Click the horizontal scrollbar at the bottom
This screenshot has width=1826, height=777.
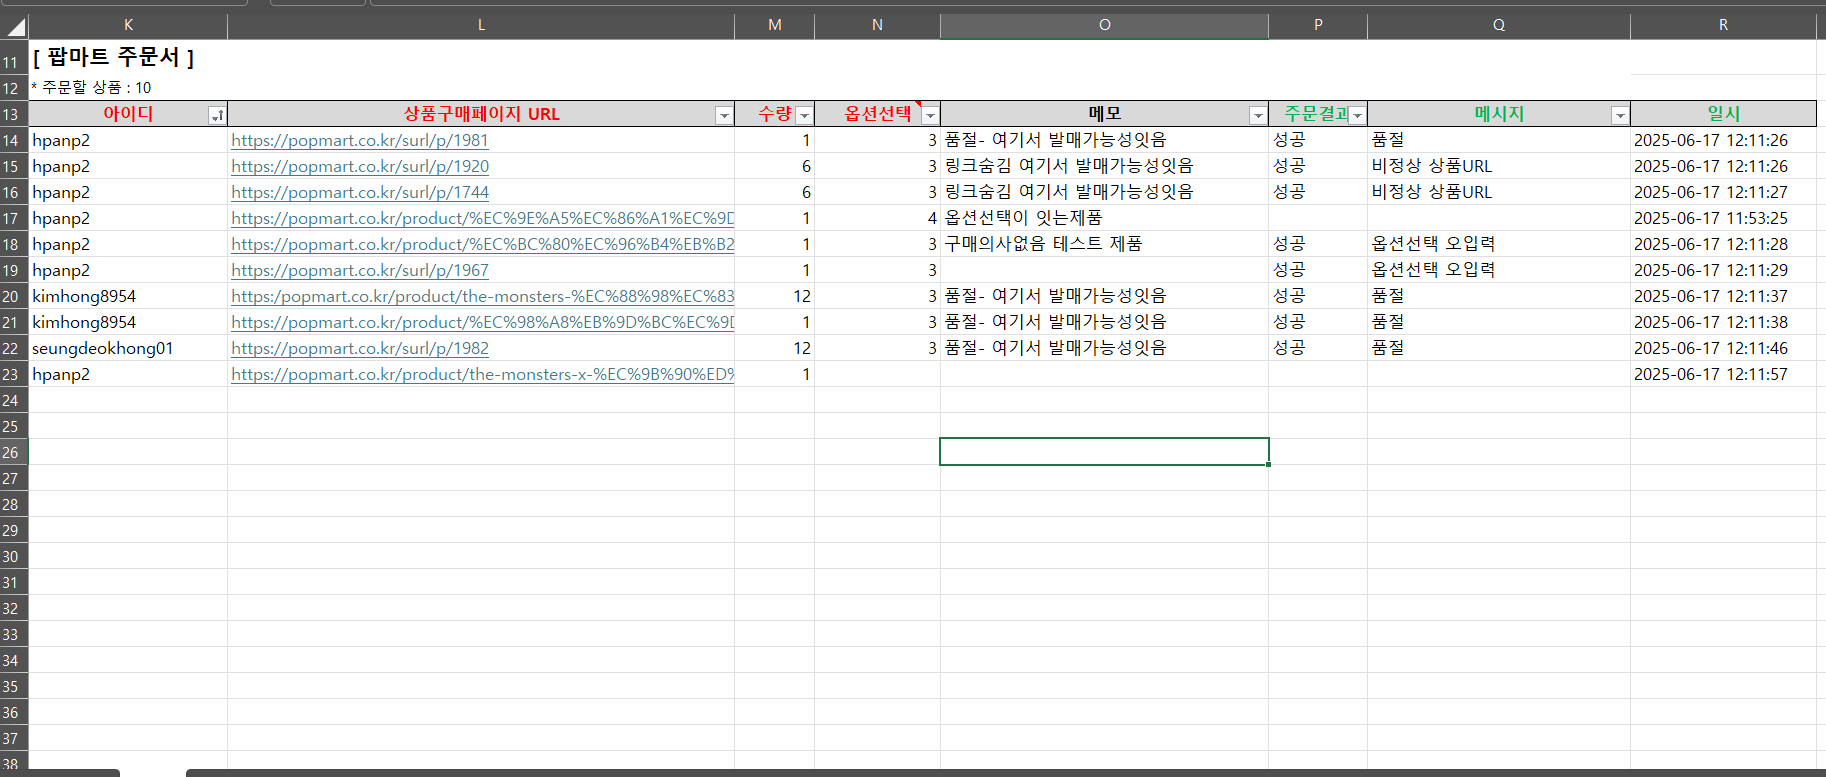(x=1000, y=772)
